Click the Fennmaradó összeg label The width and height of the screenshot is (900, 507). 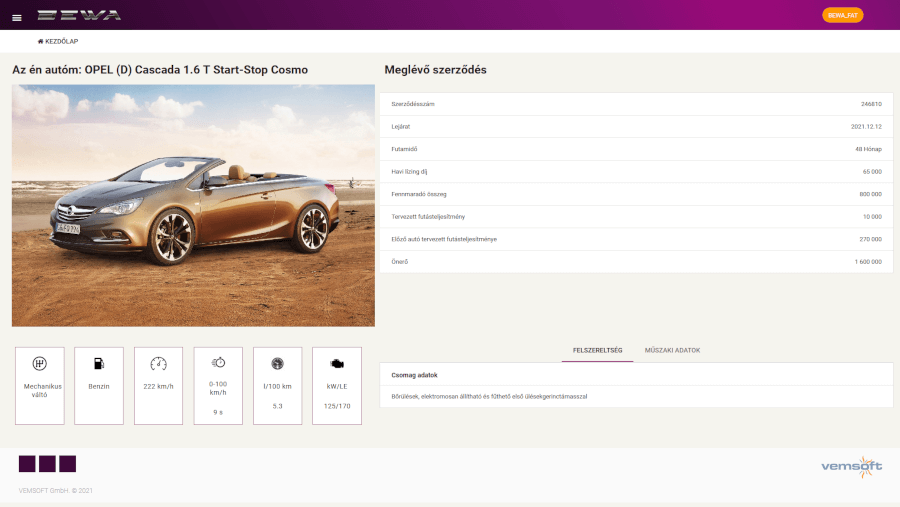click(419, 194)
